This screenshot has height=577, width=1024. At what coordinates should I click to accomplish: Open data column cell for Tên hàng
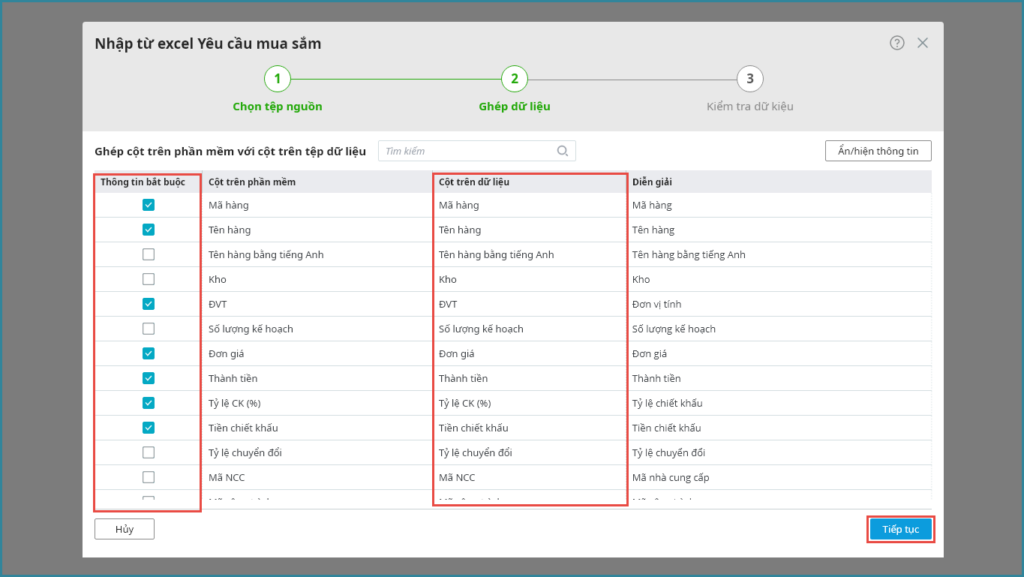click(x=530, y=230)
